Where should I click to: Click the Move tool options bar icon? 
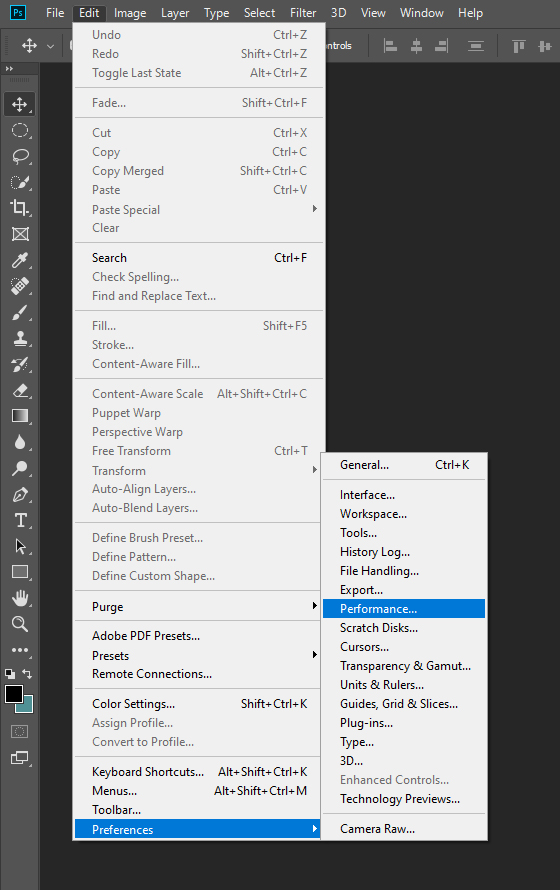tap(30, 46)
